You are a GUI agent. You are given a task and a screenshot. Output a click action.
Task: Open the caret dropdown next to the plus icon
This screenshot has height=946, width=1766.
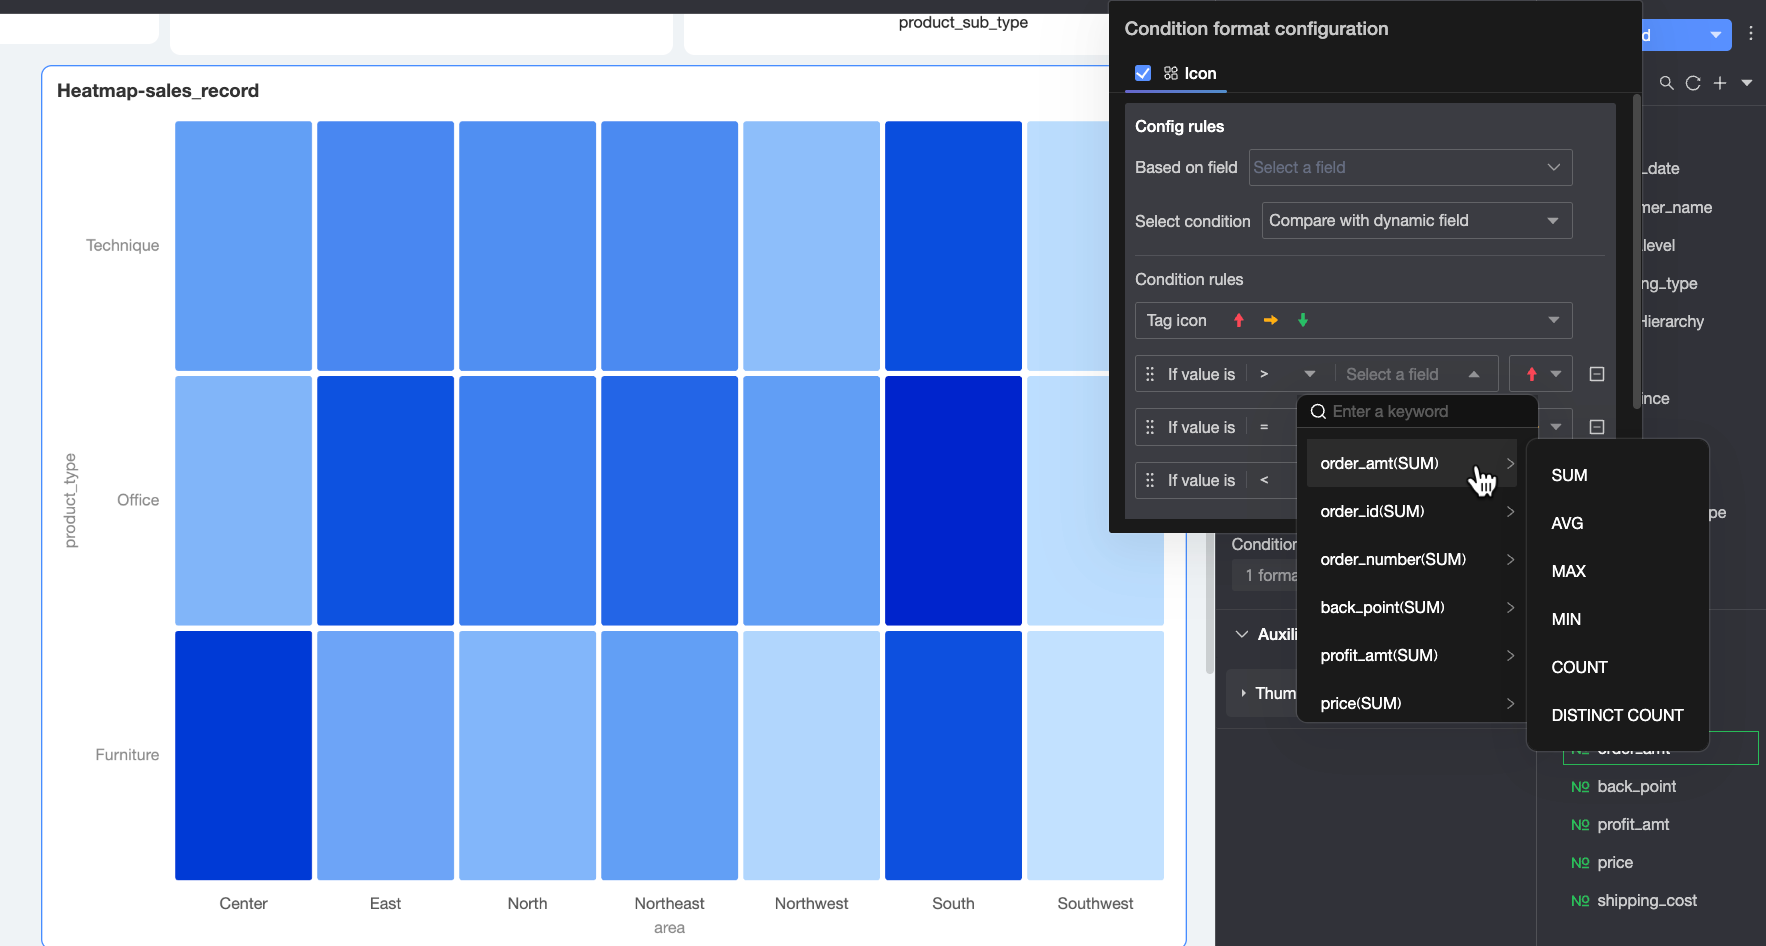(x=1747, y=83)
